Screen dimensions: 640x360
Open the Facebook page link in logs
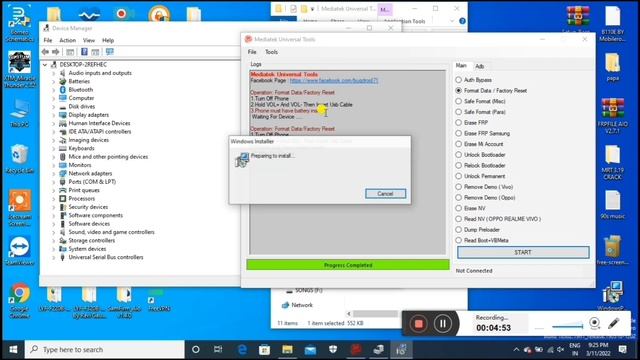coord(333,80)
